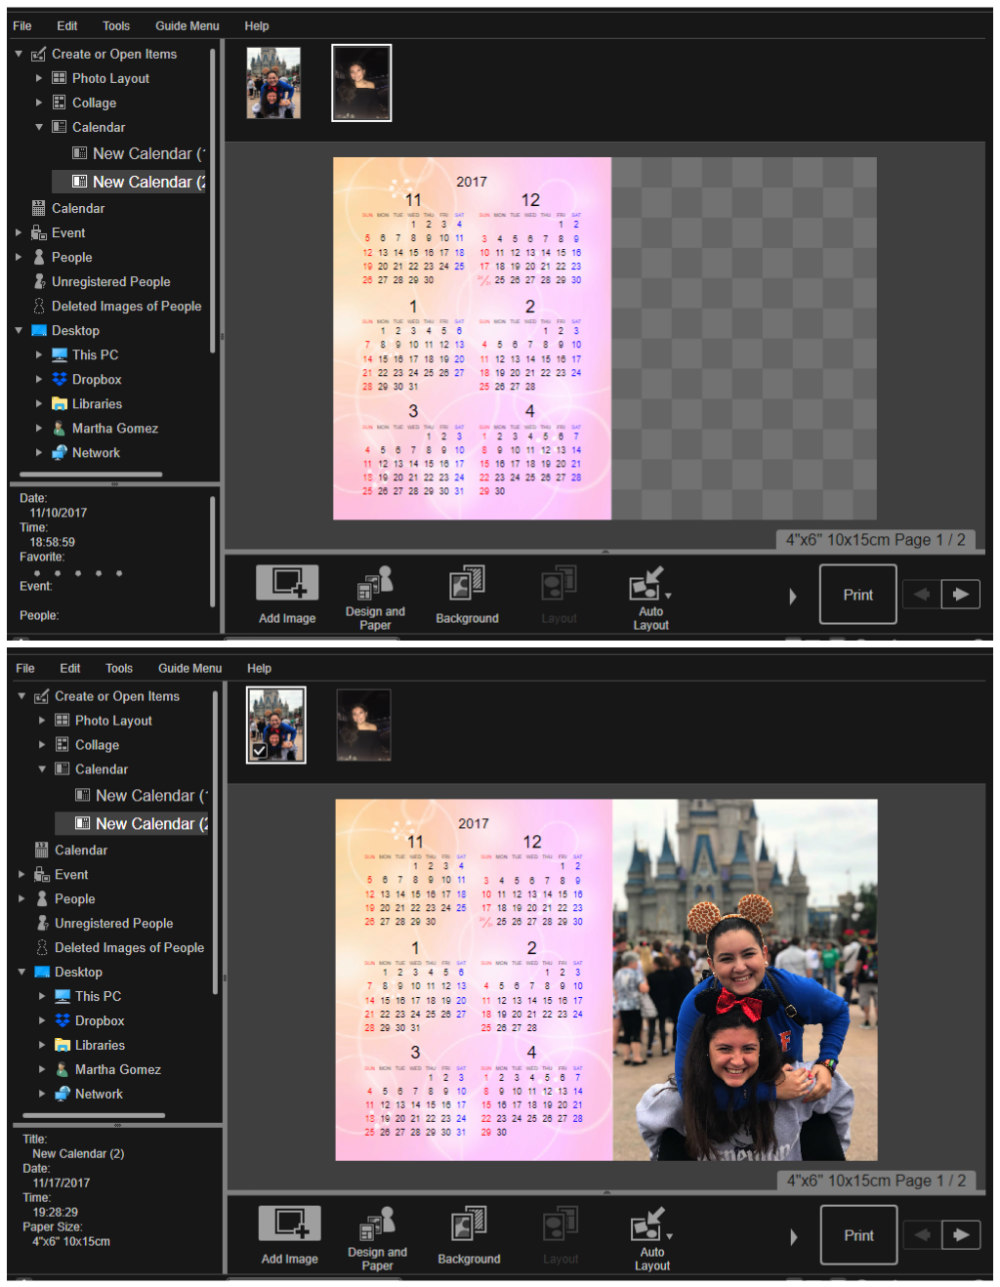1000x1287 pixels.
Task: Select New Calendar (1 in the upper window
Action: tap(139, 154)
